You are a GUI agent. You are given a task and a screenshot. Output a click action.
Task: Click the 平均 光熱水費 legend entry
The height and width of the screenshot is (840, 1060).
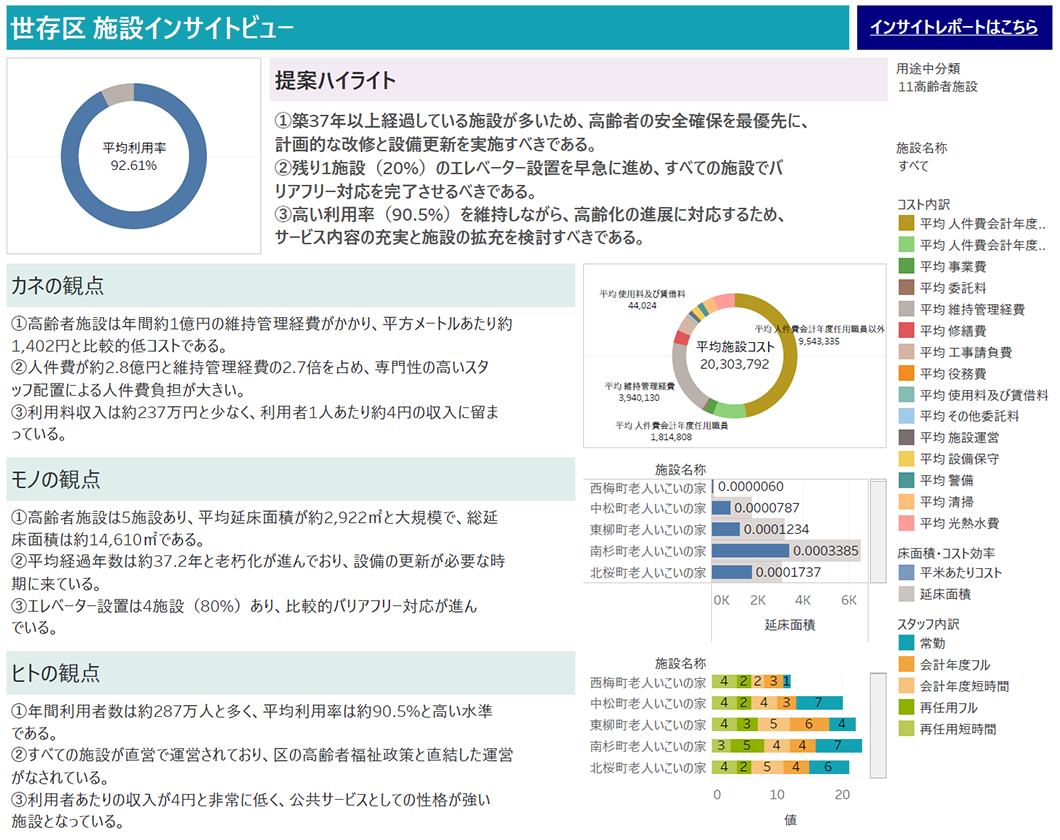pos(959,523)
